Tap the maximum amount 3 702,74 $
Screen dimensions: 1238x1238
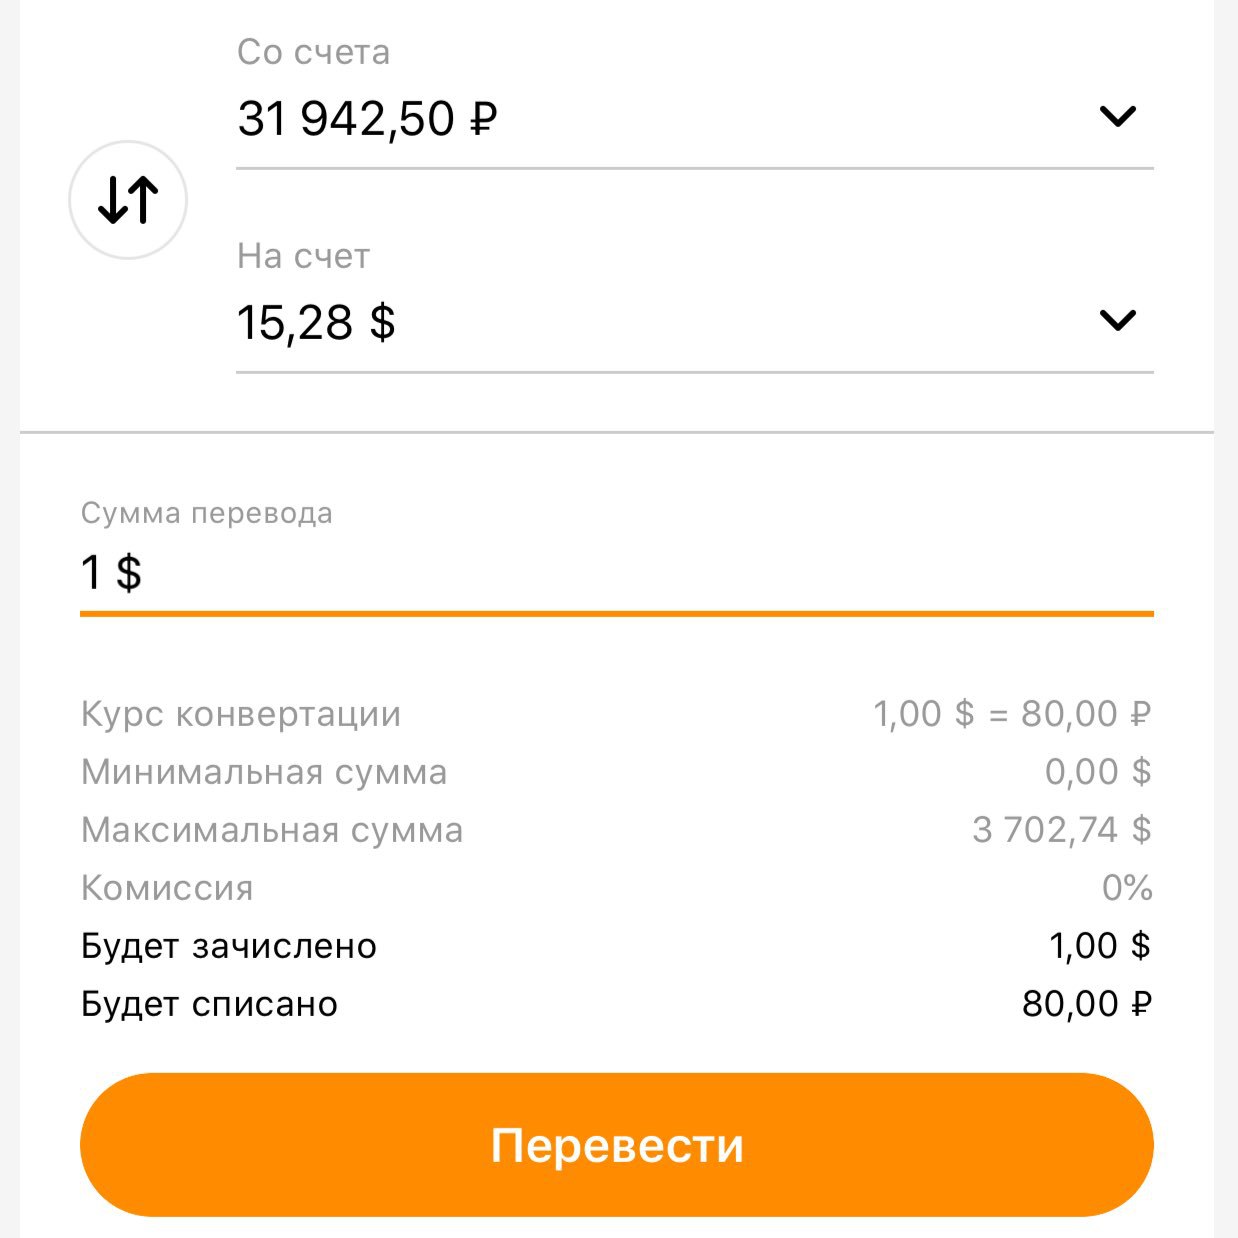point(1061,830)
